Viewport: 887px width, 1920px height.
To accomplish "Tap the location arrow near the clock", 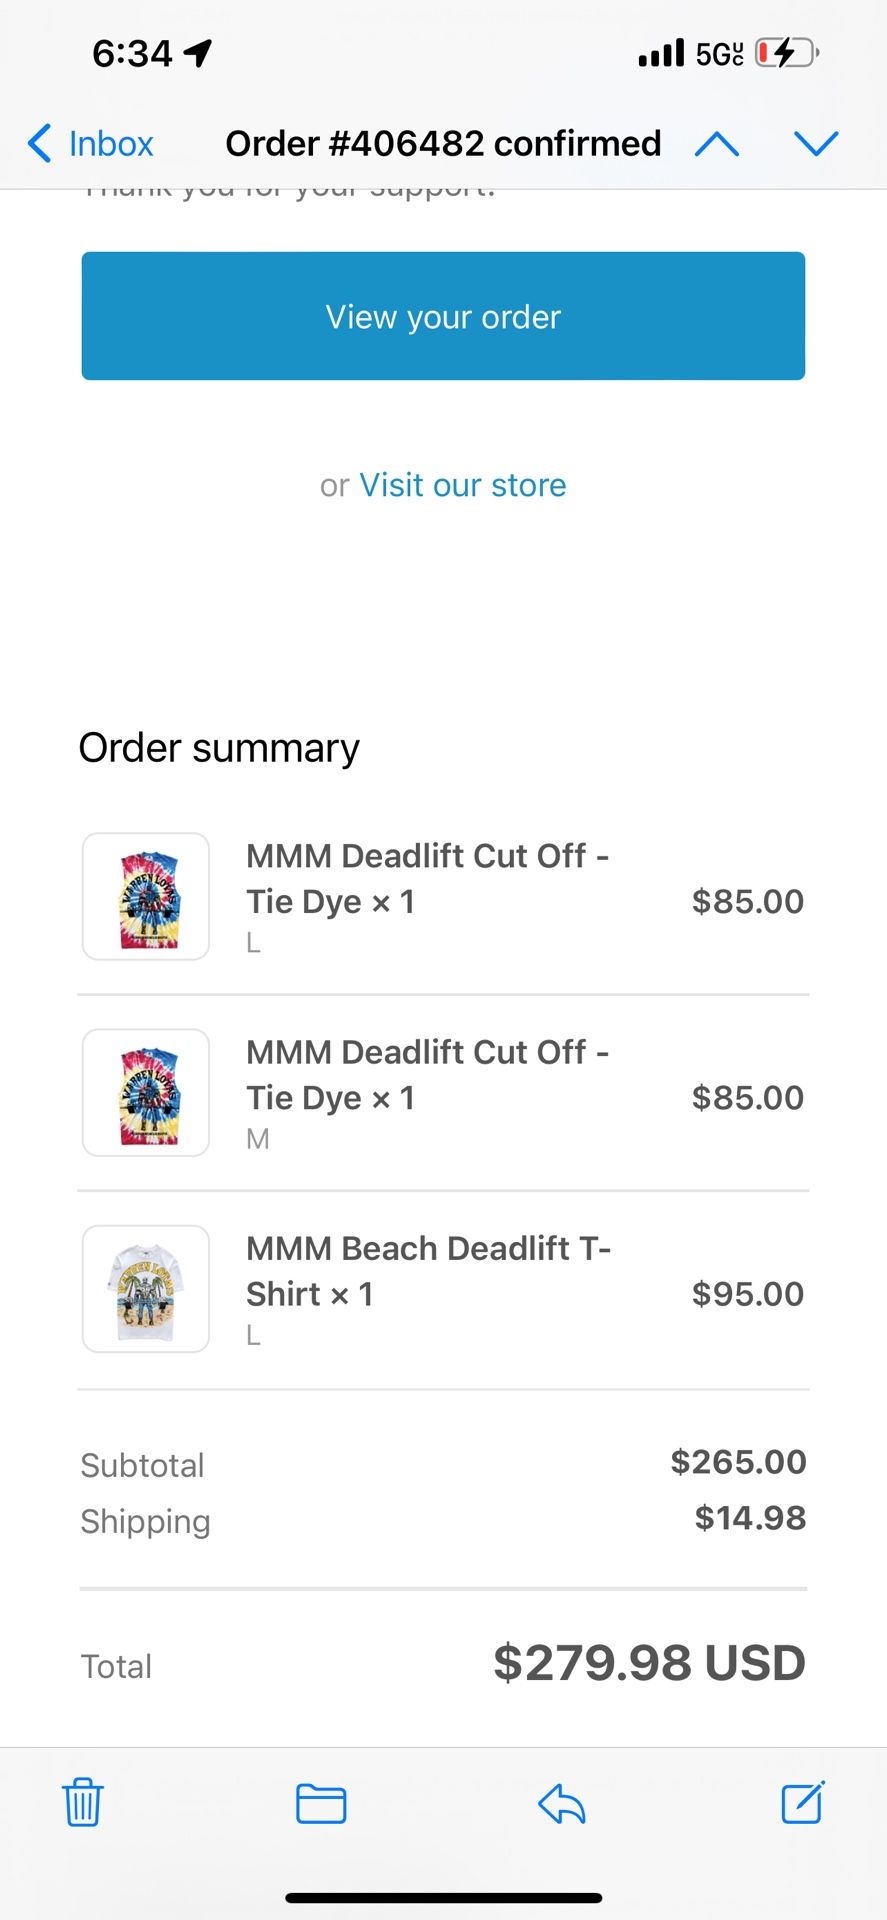I will tap(198, 52).
